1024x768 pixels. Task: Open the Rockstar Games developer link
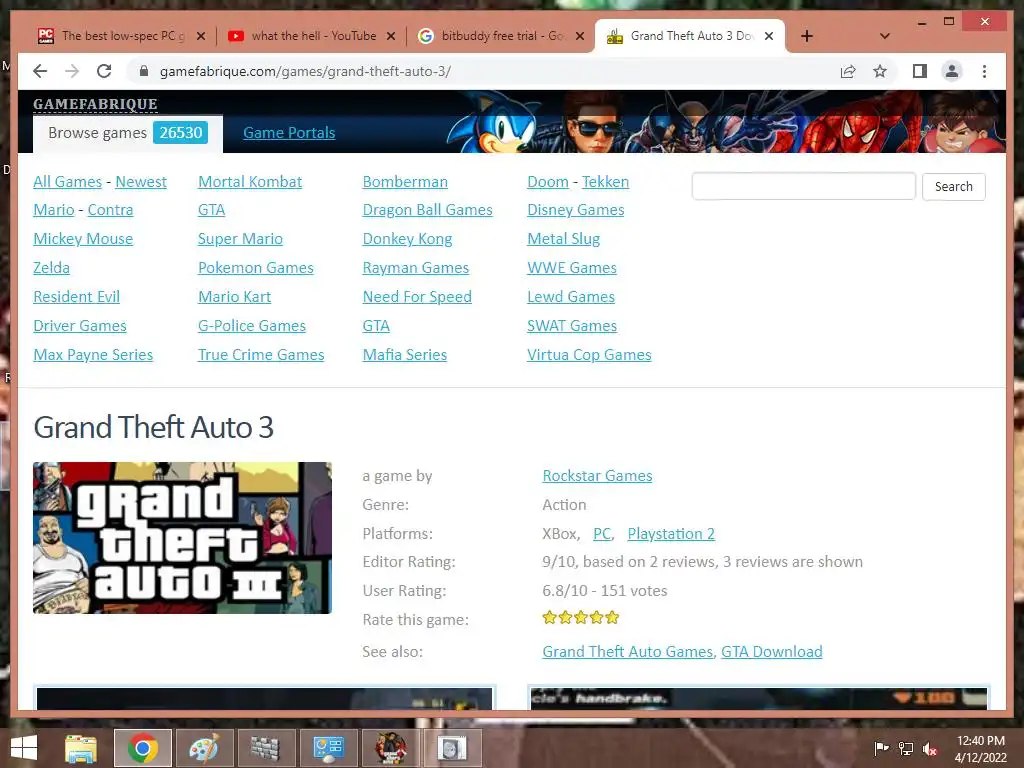[597, 475]
